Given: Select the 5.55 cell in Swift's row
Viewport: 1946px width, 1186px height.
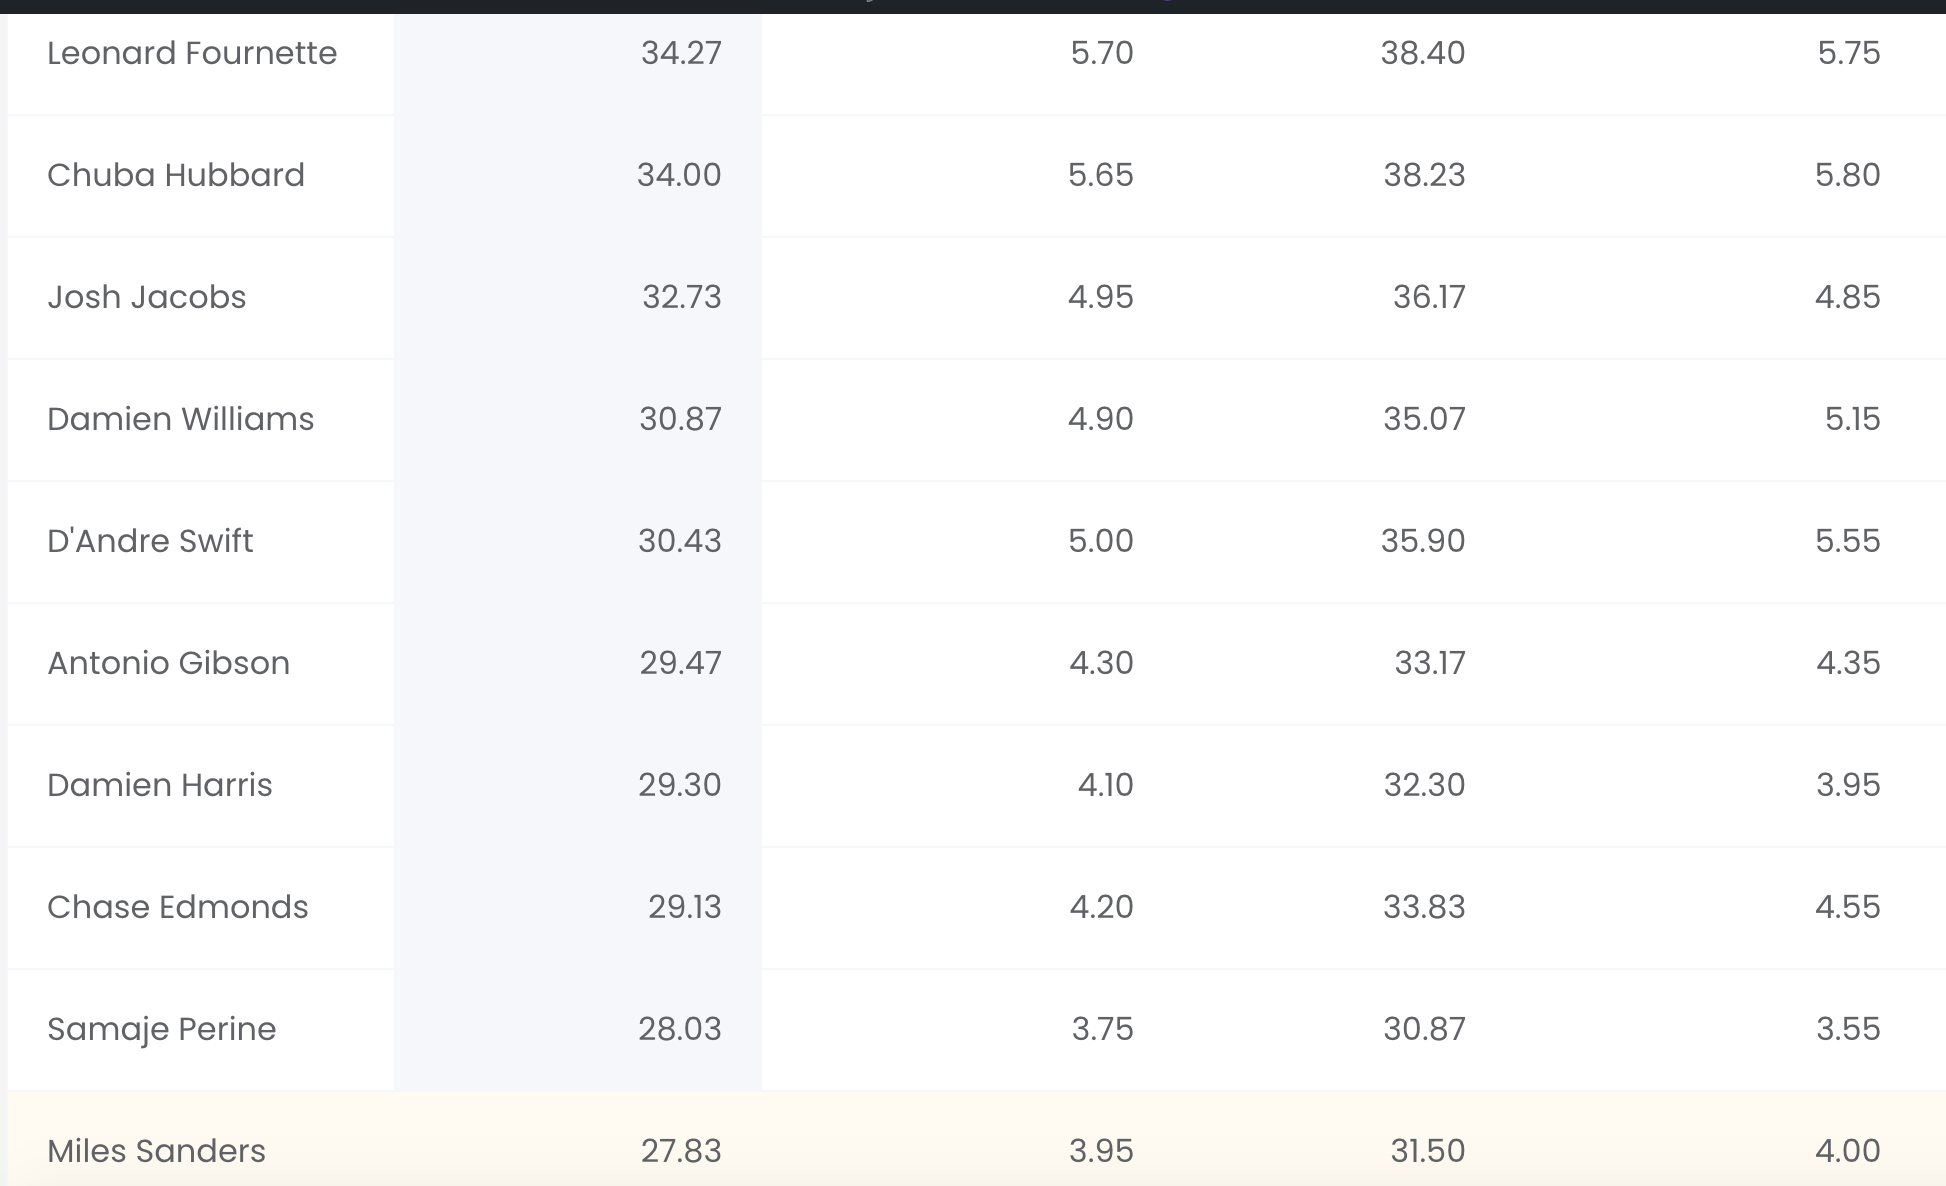Looking at the screenshot, I should coord(1848,541).
